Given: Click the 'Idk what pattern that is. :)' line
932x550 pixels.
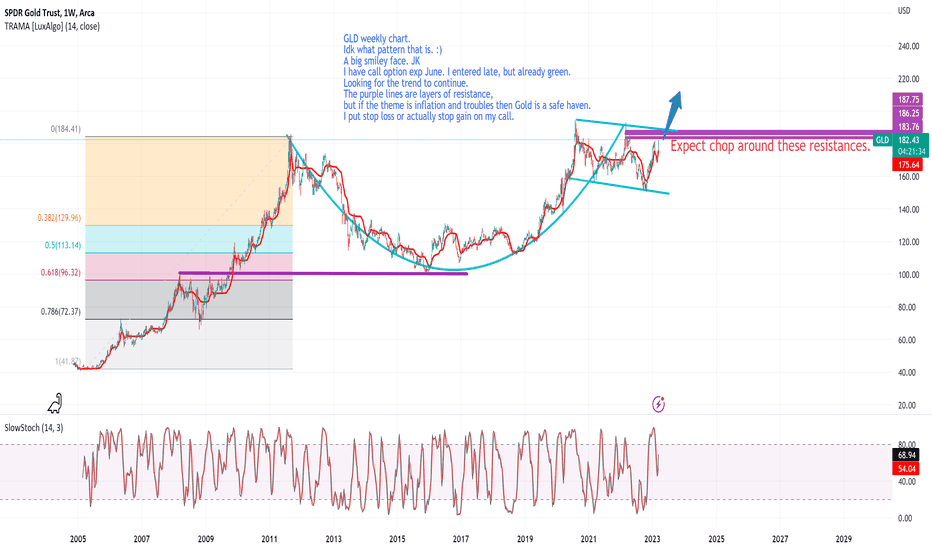Looking at the screenshot, I should (392, 50).
